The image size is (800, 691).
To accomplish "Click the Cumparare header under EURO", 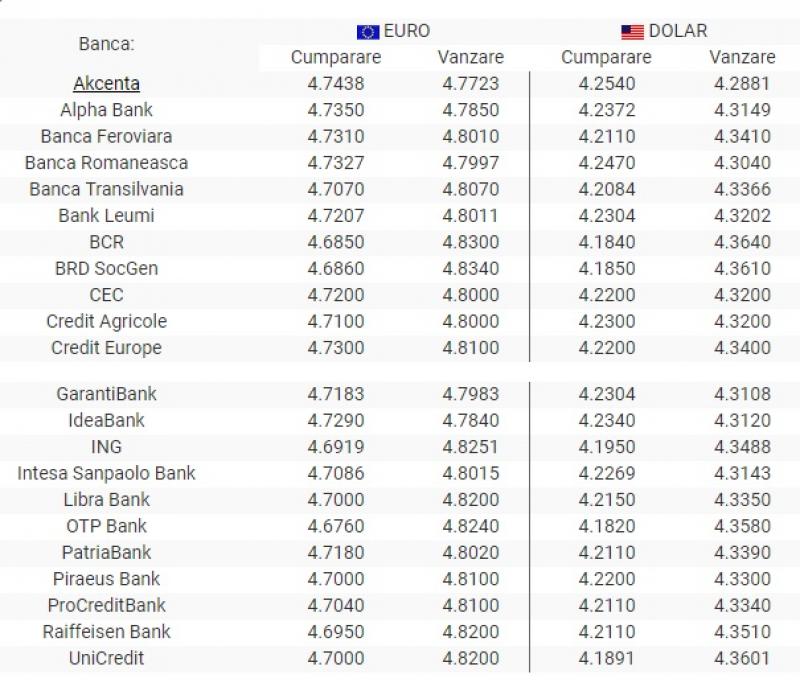I will click(x=336, y=57).
